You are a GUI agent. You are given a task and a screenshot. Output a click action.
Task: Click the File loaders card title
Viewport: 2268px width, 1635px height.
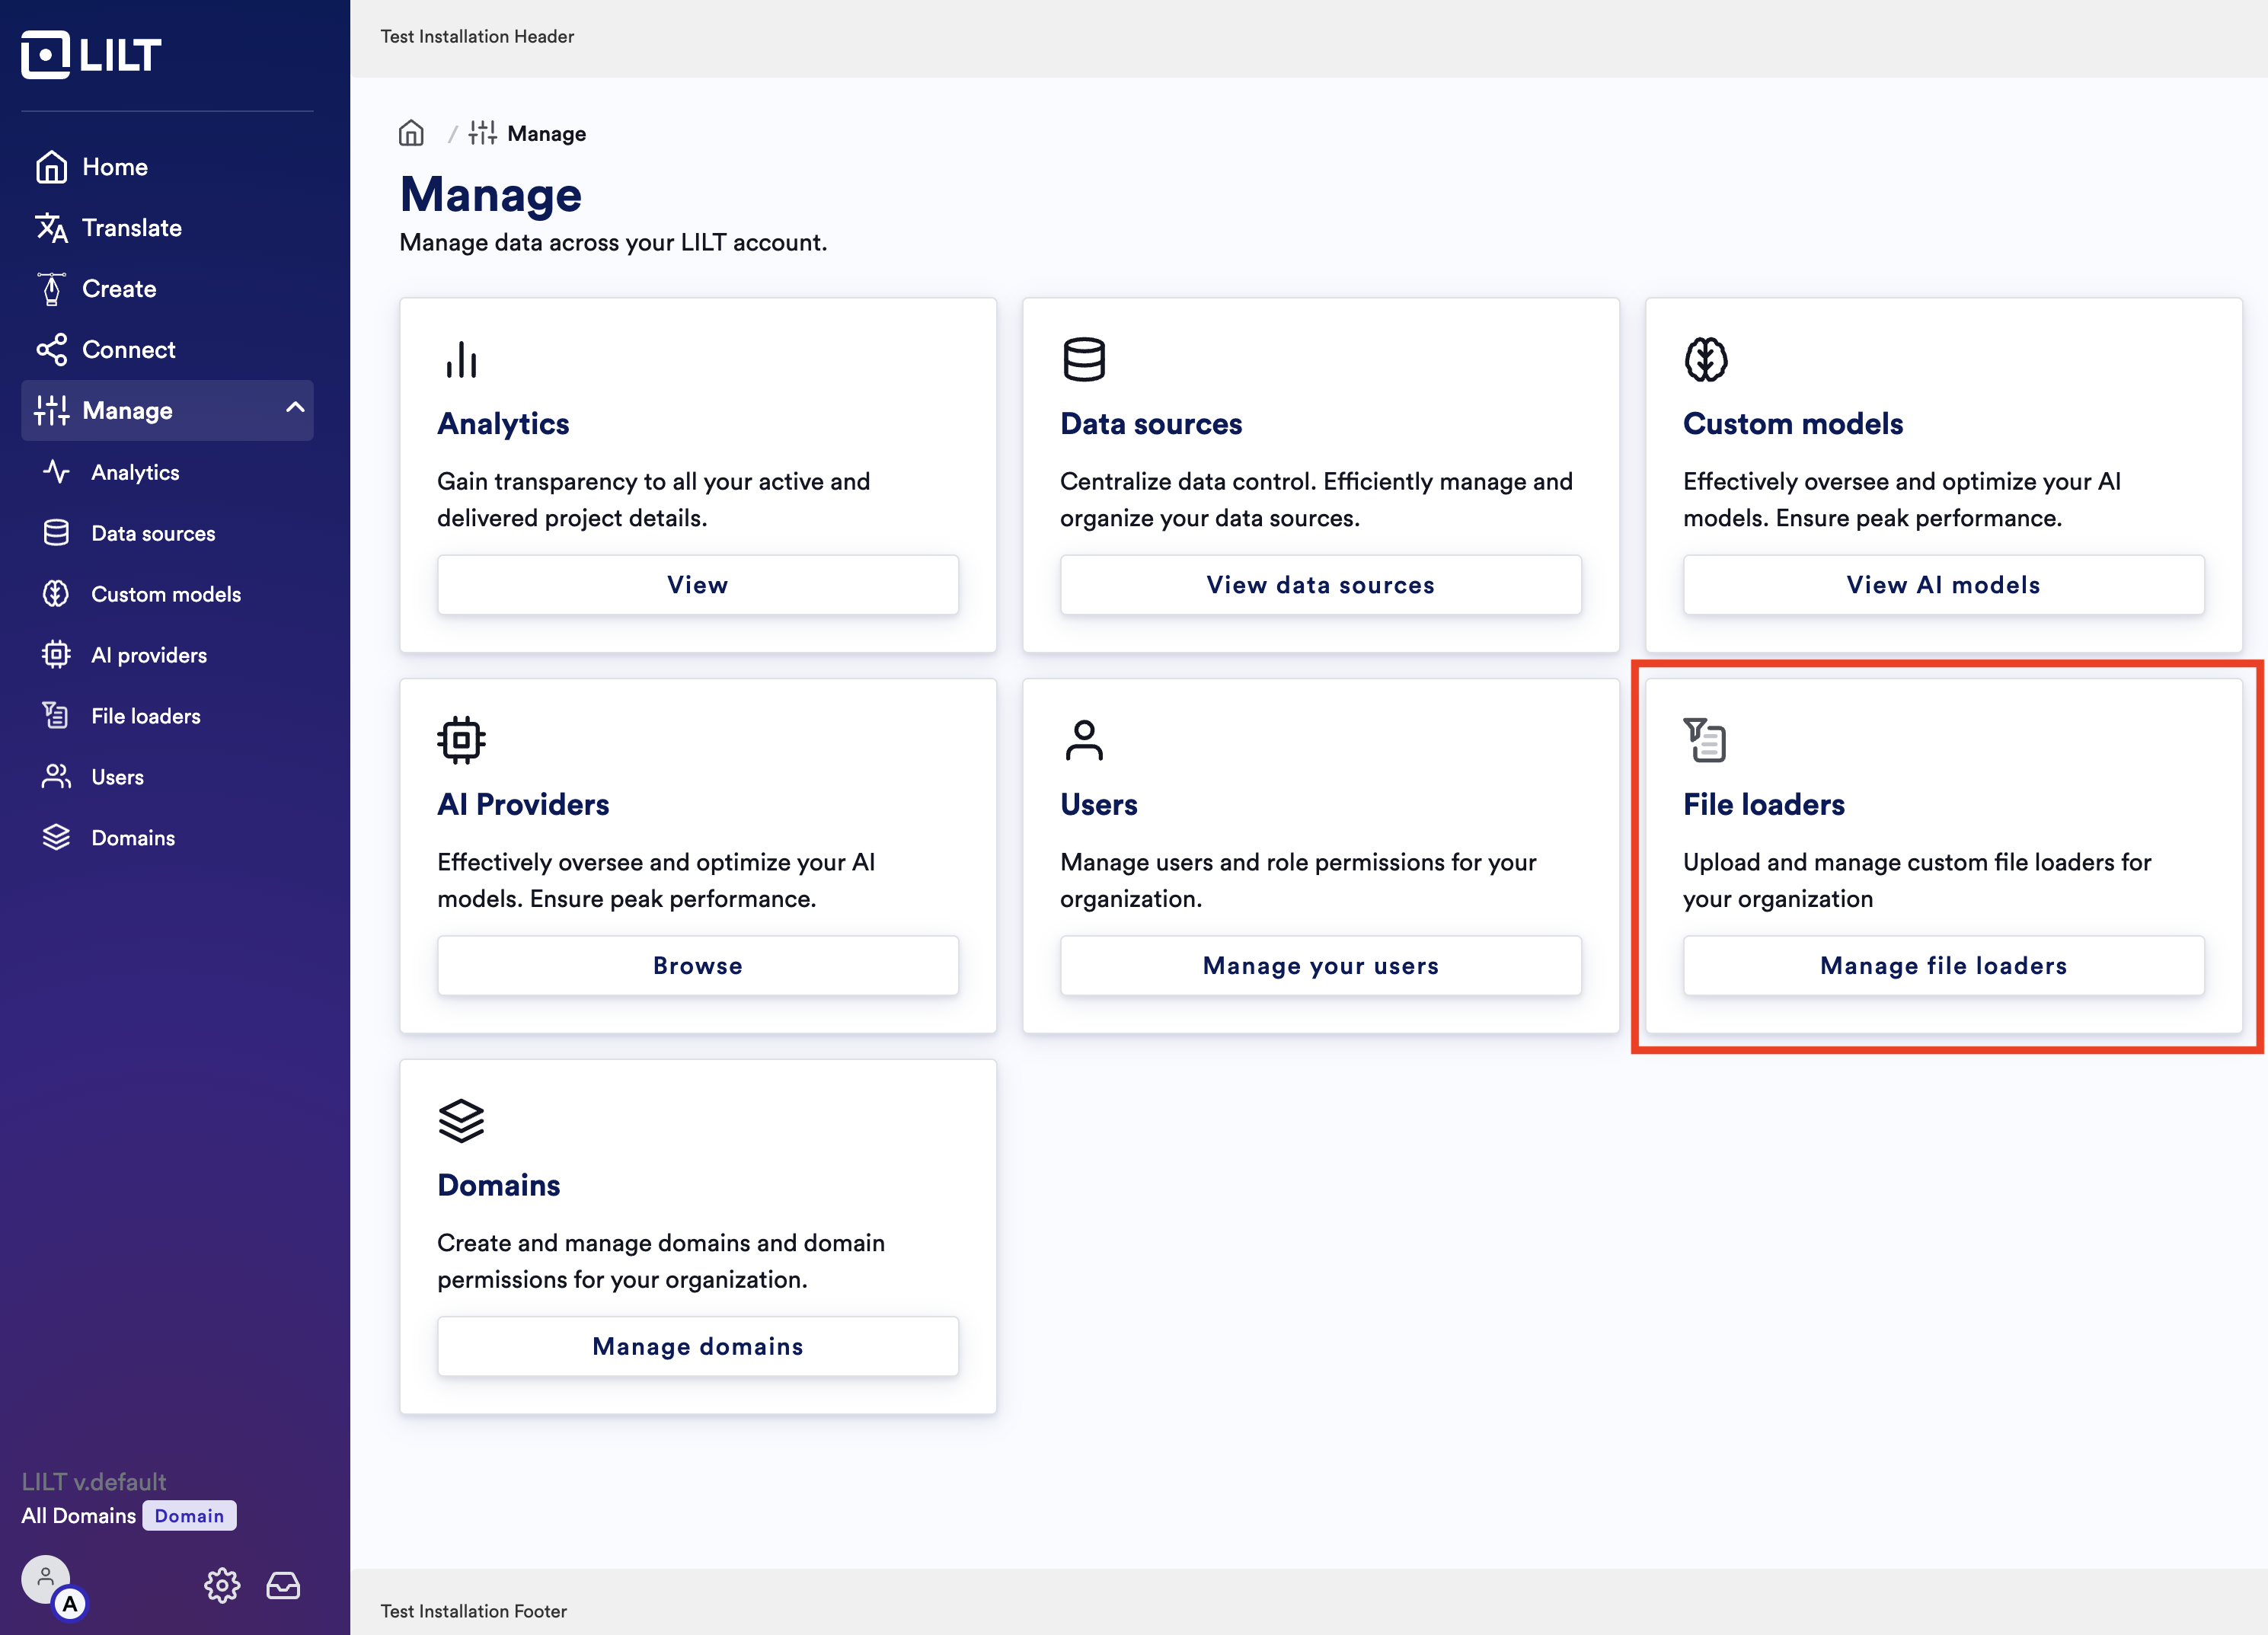1764,805
